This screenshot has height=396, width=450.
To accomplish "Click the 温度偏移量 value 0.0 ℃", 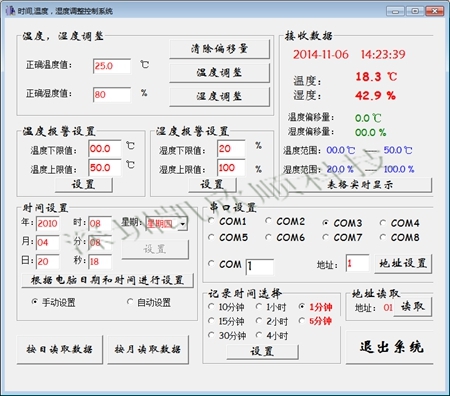I will [x=368, y=118].
